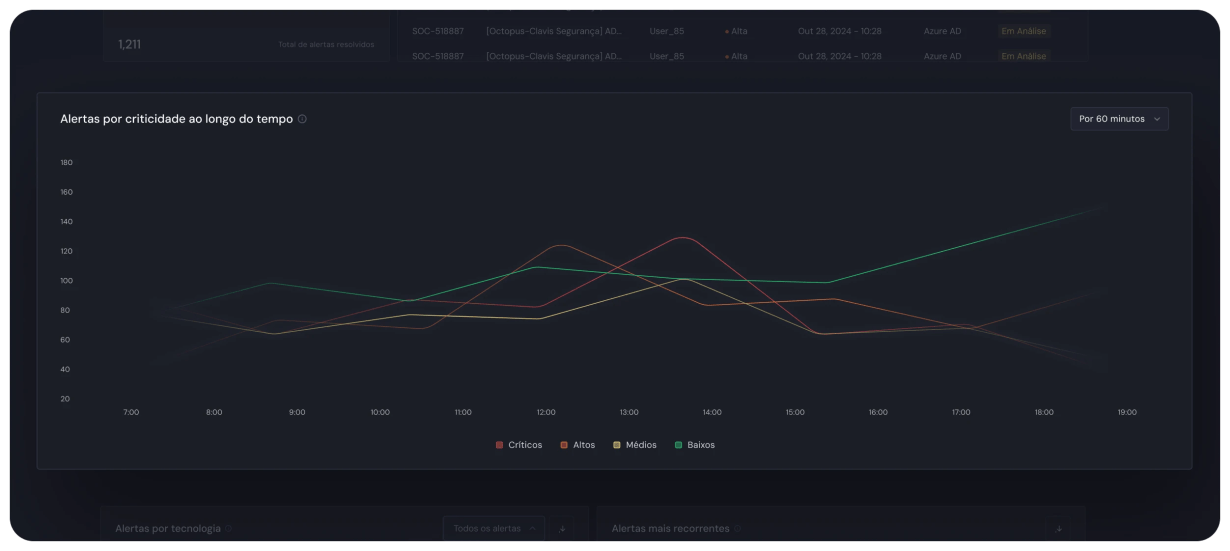Click info icon next to Alertas por tecnologia
Viewport: 1230px width, 551px height.
click(229, 528)
